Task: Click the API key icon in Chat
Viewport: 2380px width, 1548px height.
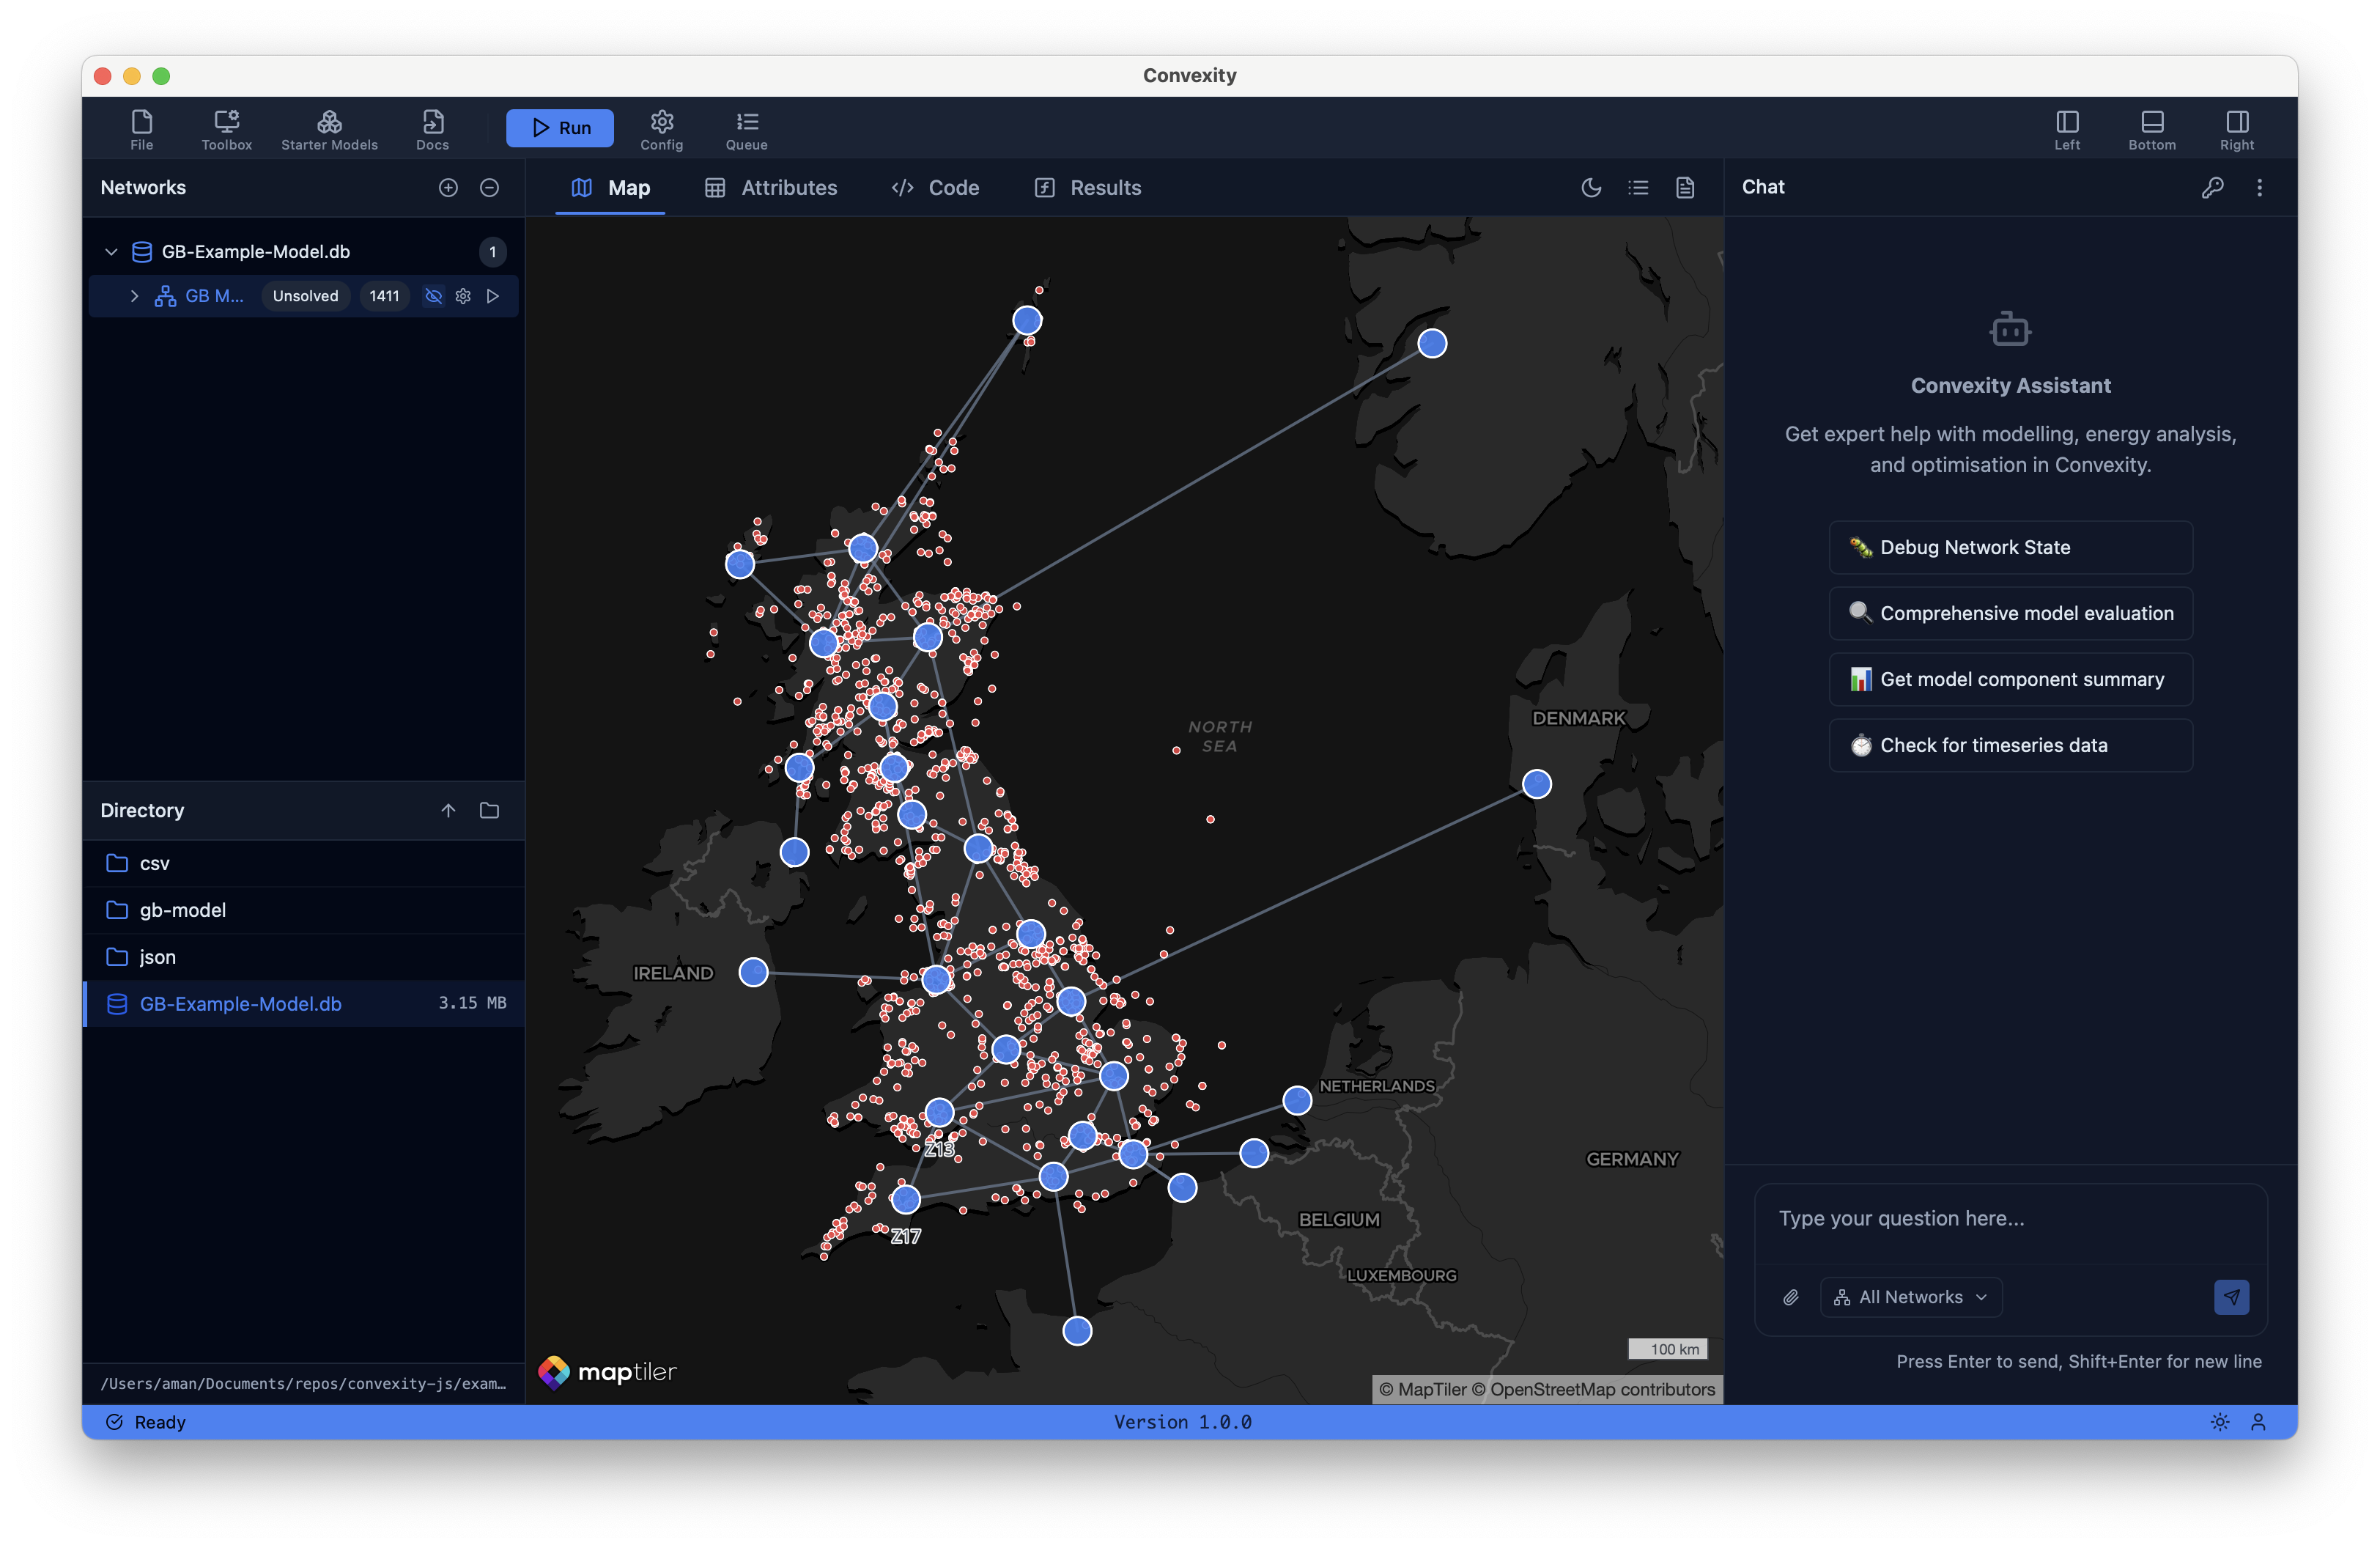Action: (2212, 188)
